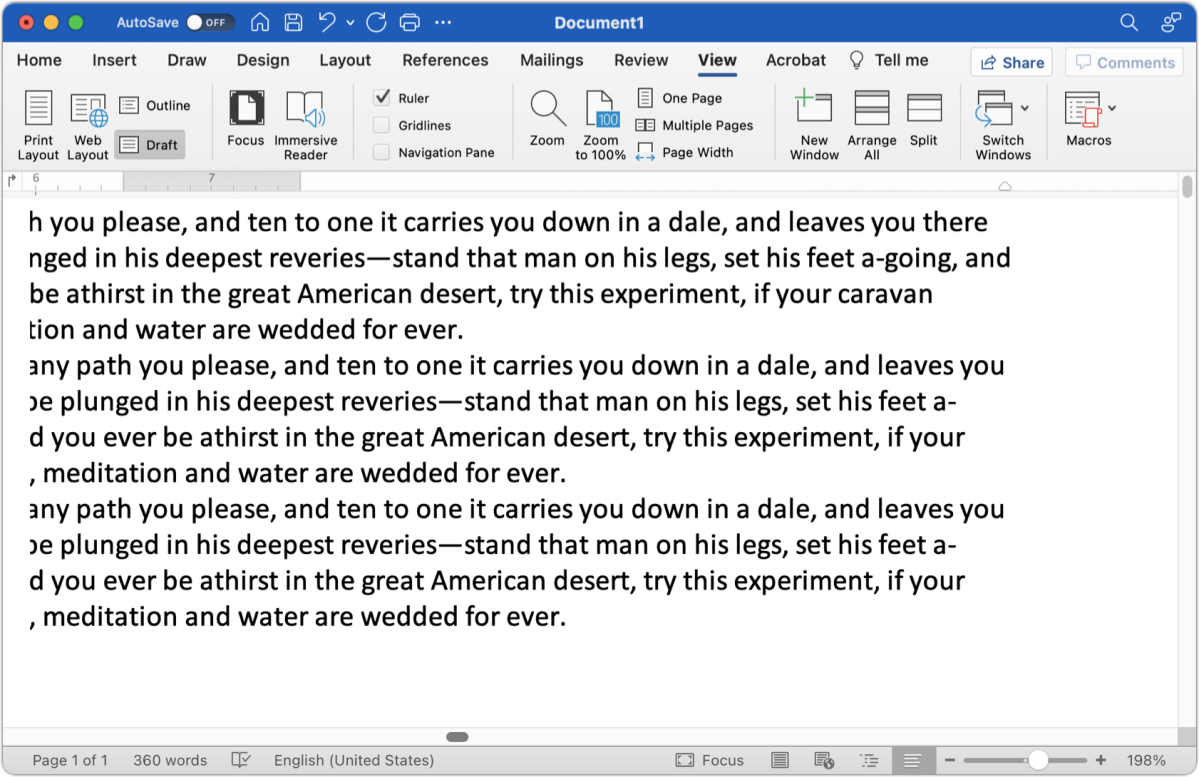The image size is (1199, 777).
Task: Adjust the zoom slider handle
Action: (1038, 760)
